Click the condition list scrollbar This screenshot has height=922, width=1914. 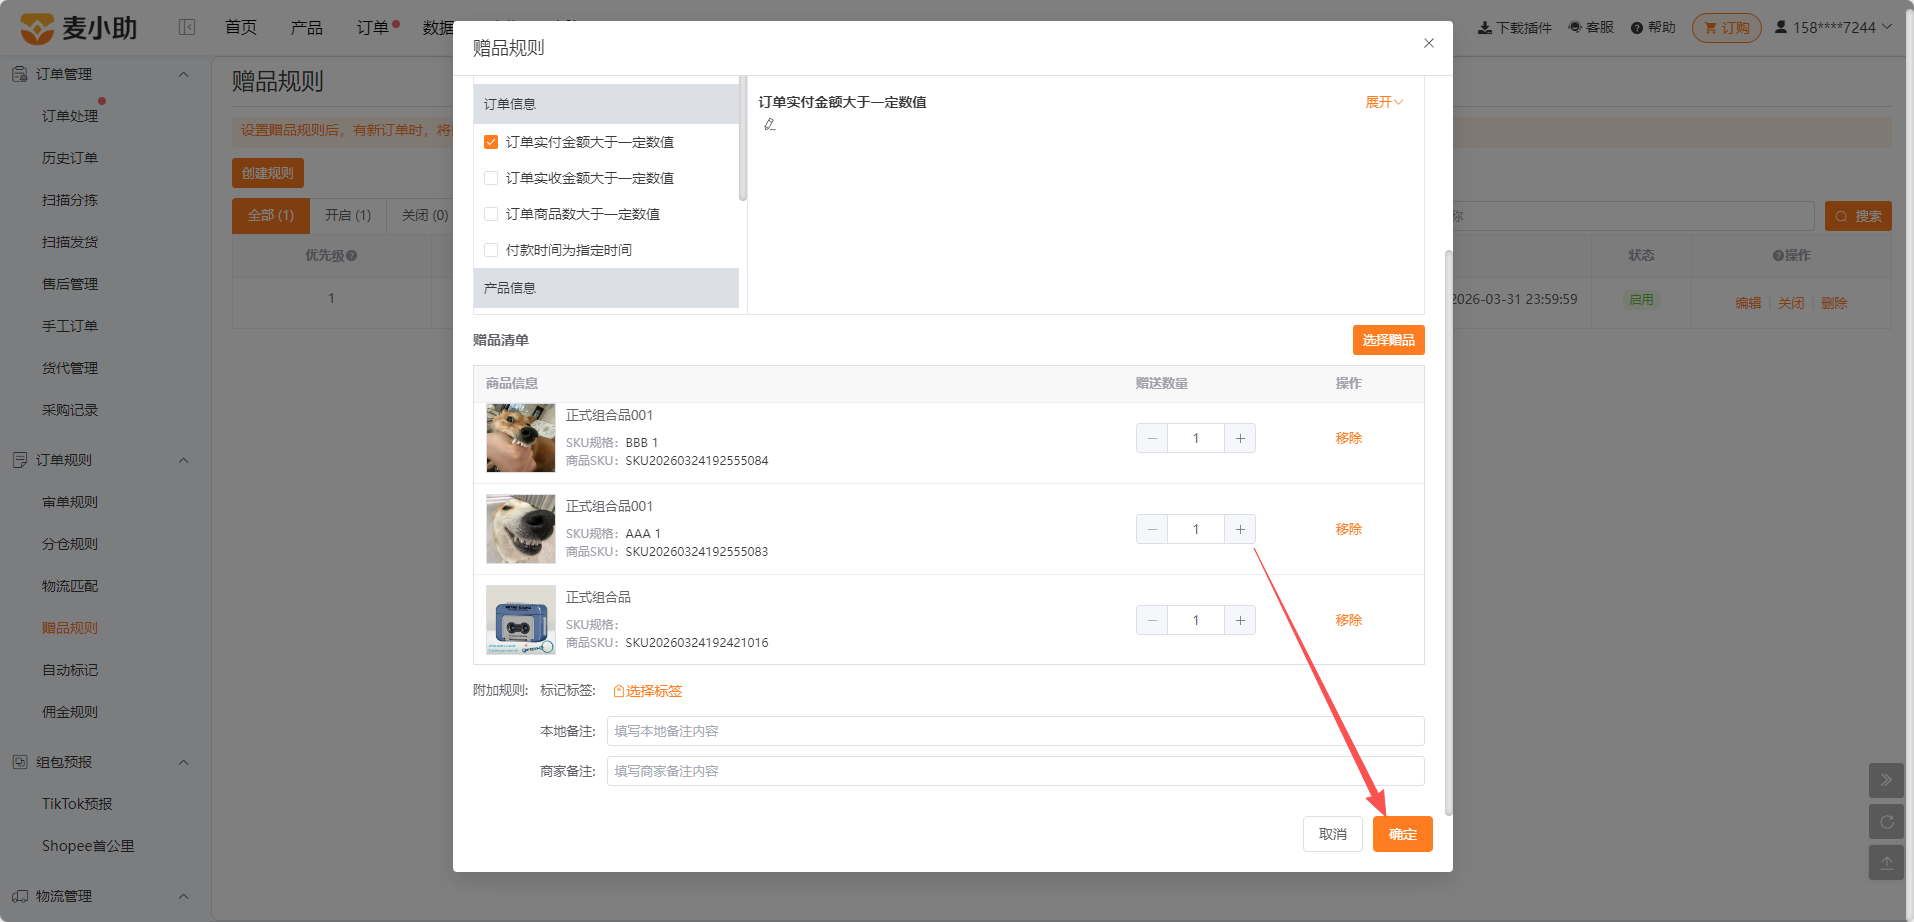[743, 138]
